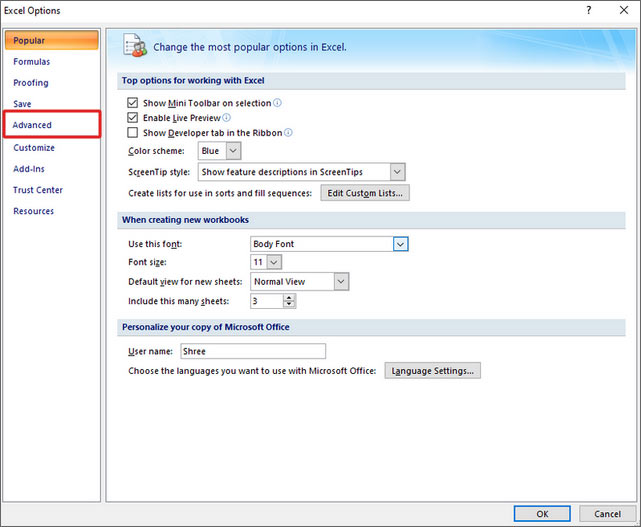The width and height of the screenshot is (641, 527).
Task: Open the Resources category
Action: 34,211
